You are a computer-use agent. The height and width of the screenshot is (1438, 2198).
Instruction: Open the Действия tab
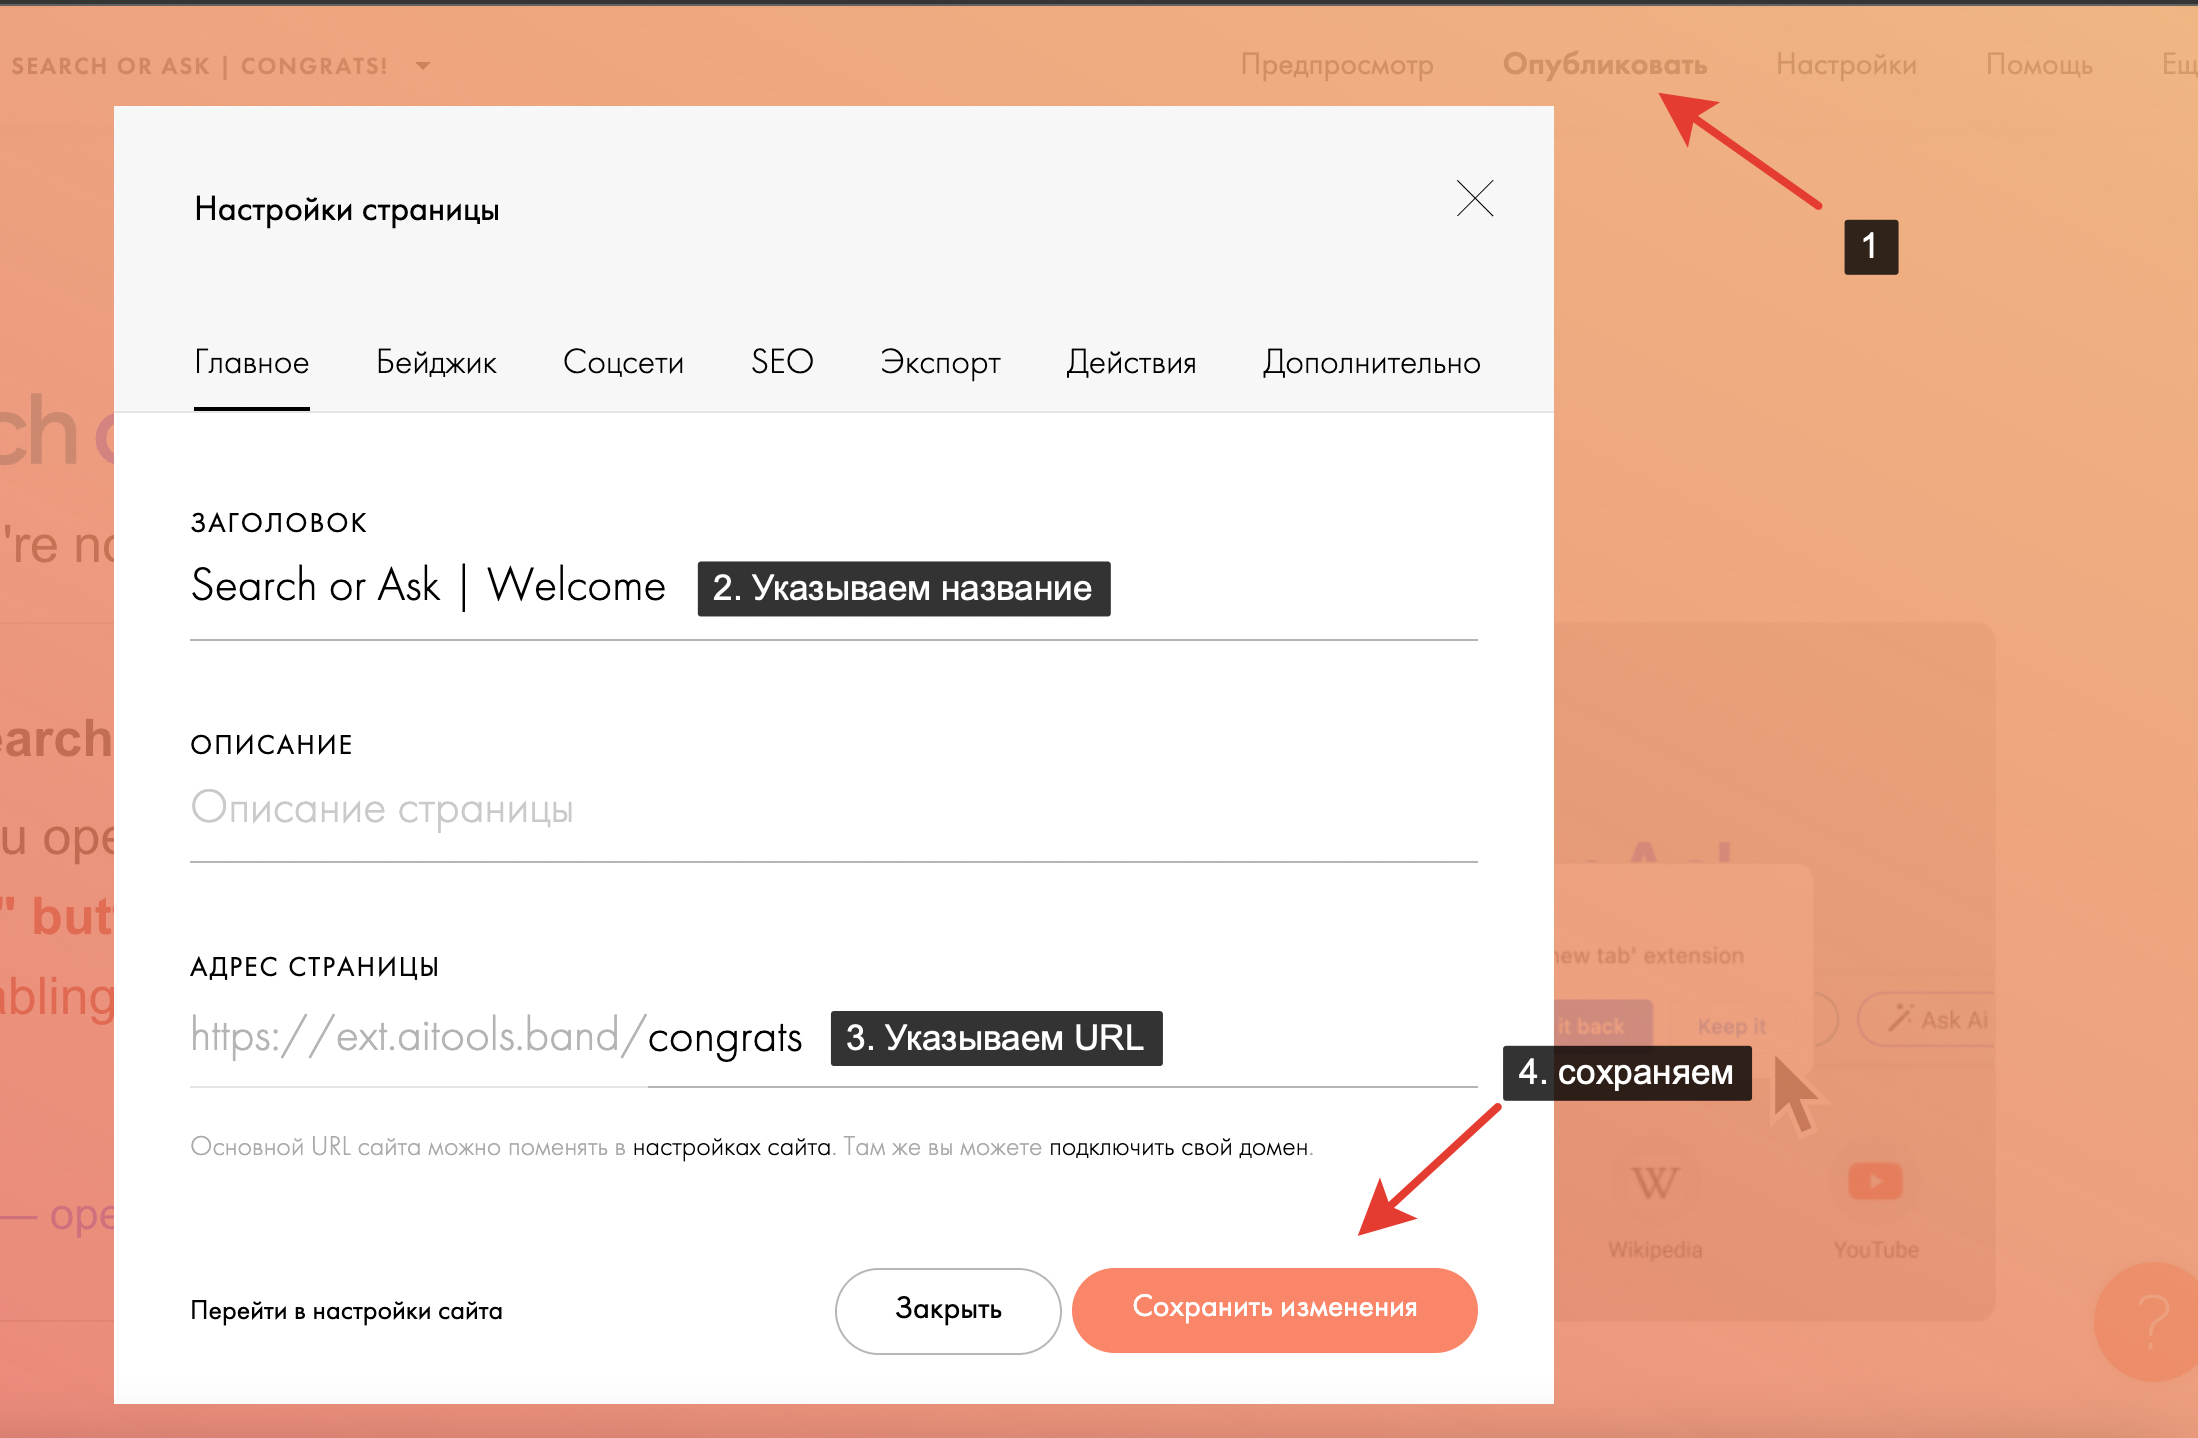1131,362
